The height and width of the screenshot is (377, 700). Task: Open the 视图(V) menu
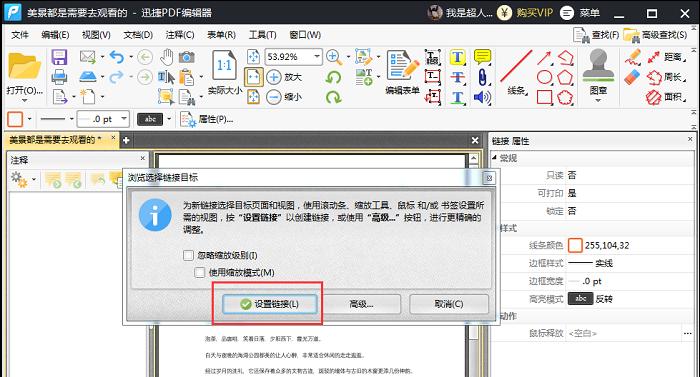click(x=96, y=35)
